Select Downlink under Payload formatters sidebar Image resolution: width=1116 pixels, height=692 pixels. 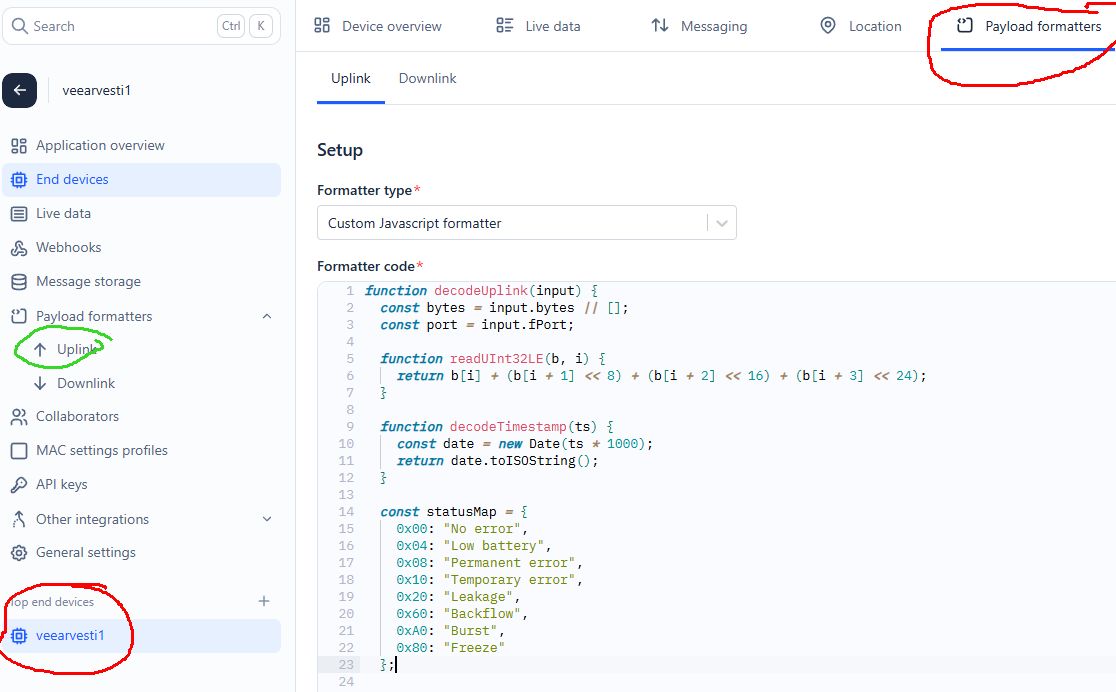(85, 383)
